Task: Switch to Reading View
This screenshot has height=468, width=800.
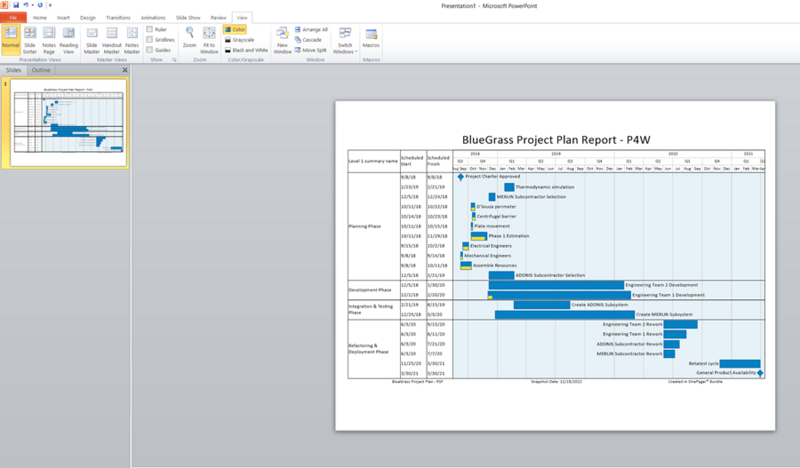Action: pyautogui.click(x=68, y=40)
